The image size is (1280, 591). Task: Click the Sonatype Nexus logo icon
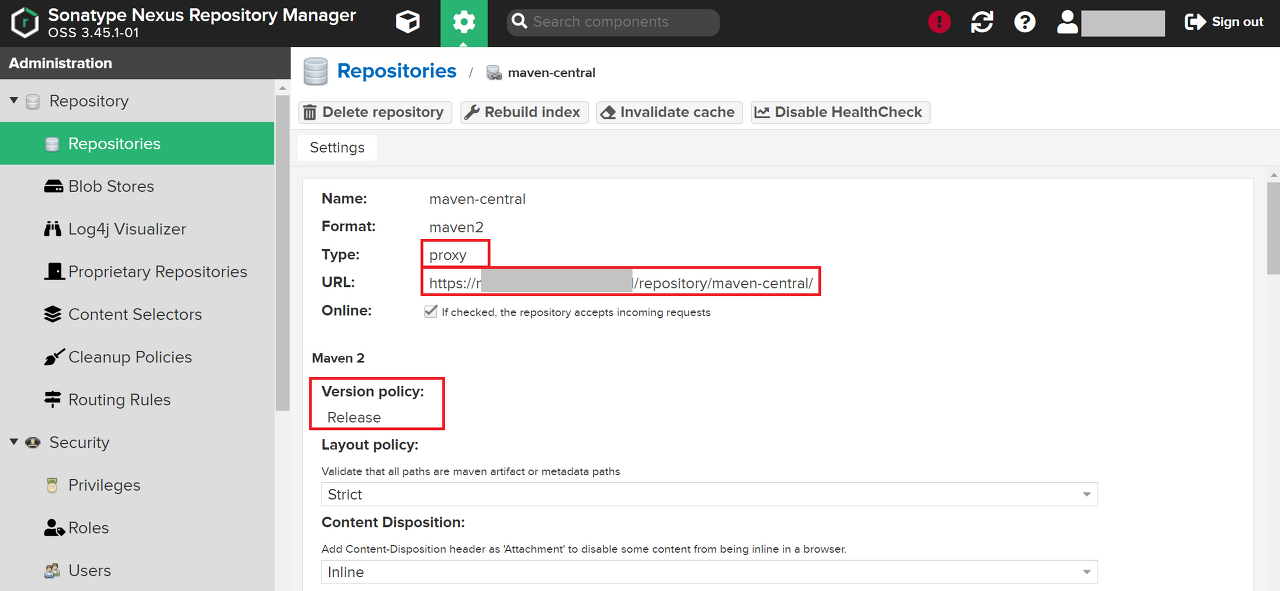coord(24,22)
